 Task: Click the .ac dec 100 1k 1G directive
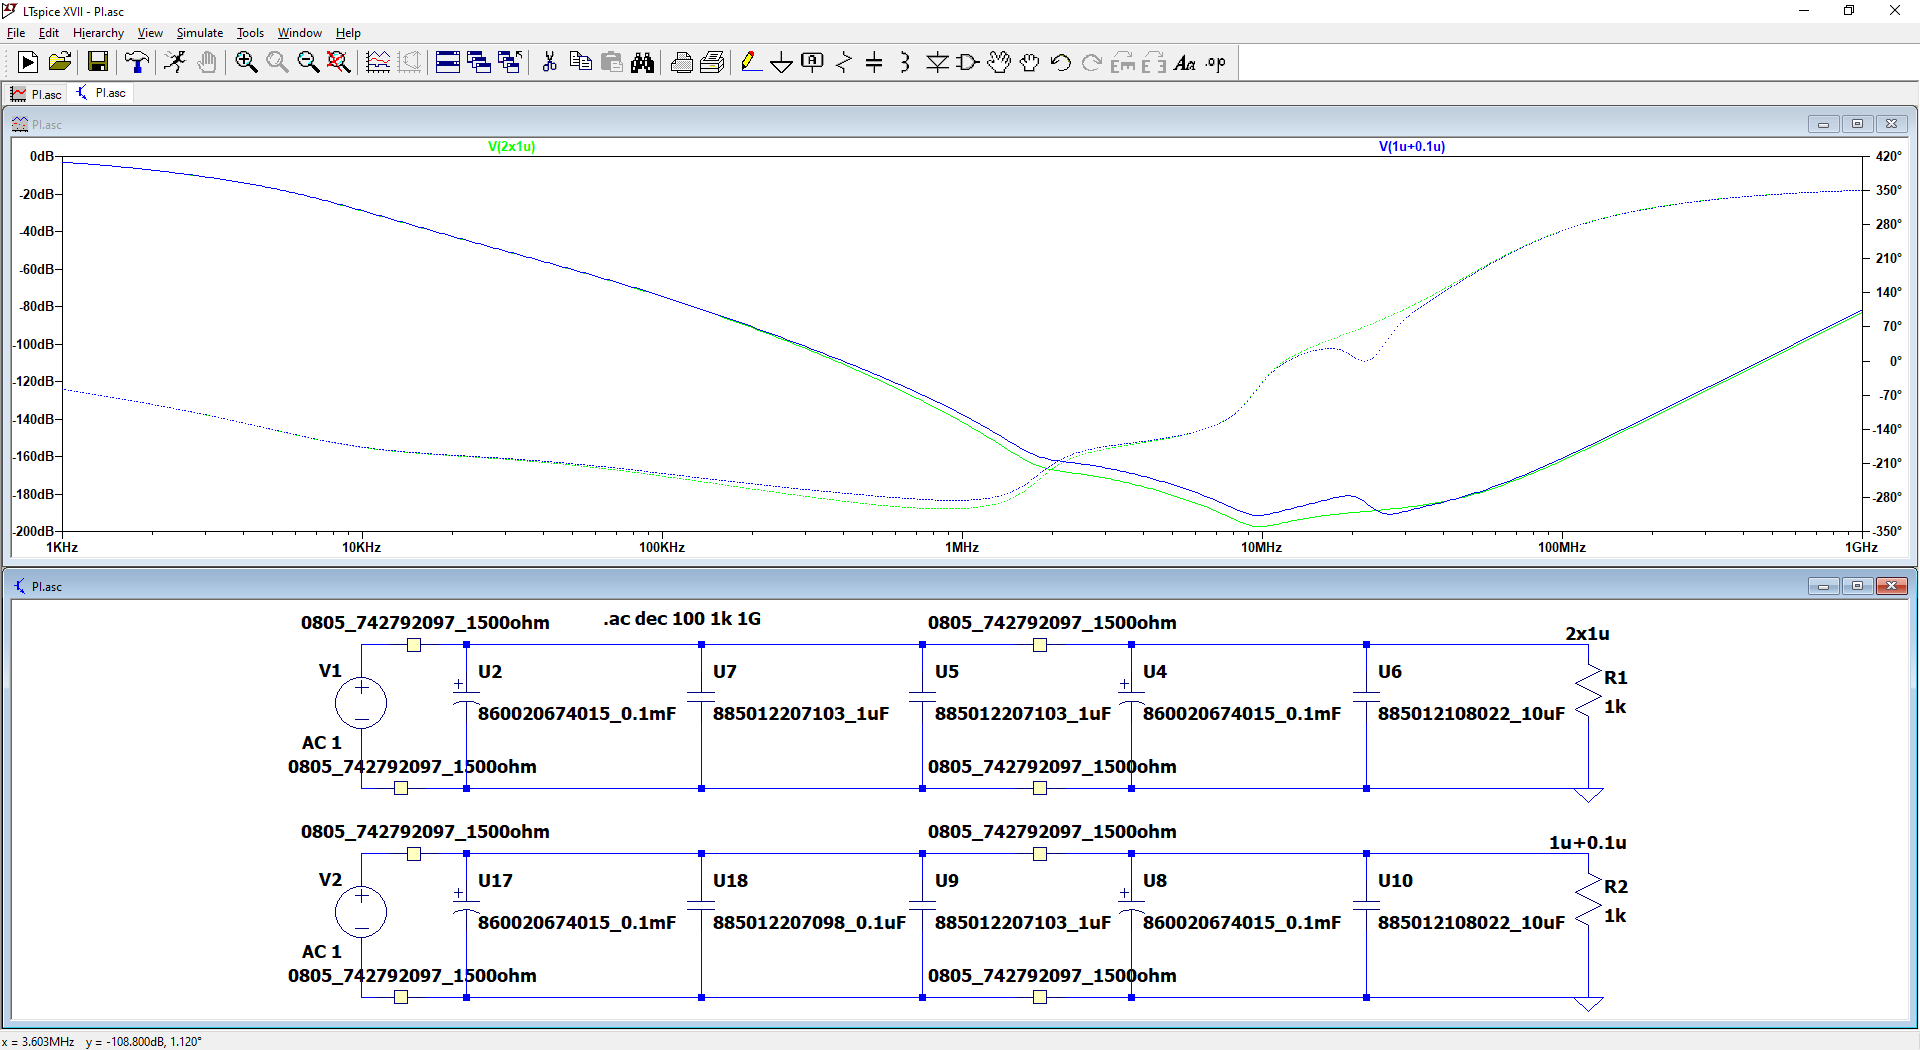pos(682,619)
